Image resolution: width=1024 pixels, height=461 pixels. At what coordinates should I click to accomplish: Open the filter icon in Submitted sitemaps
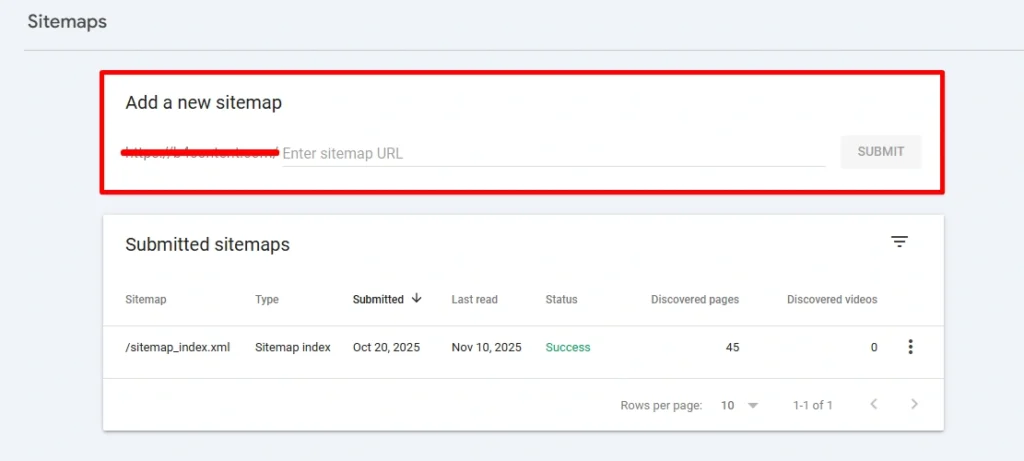tap(899, 242)
